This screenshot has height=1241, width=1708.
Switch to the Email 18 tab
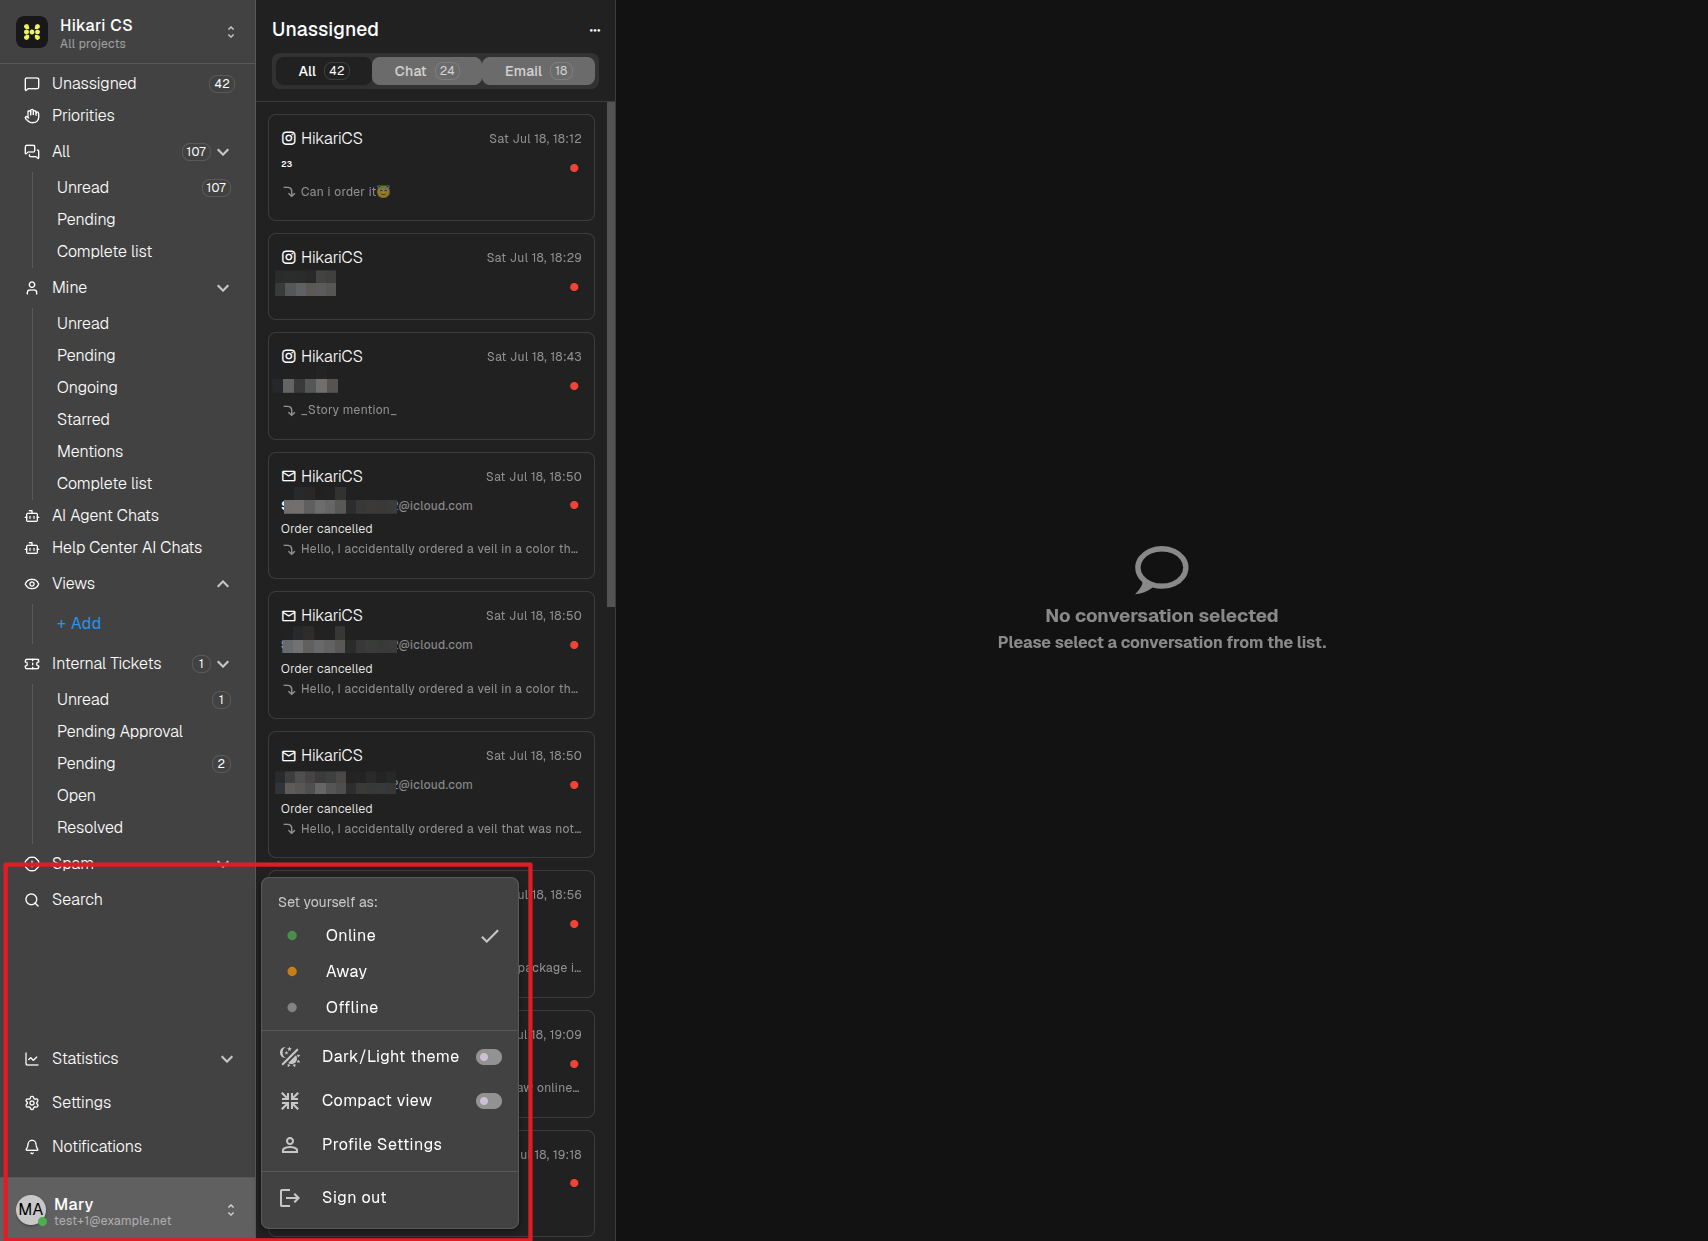539,71
